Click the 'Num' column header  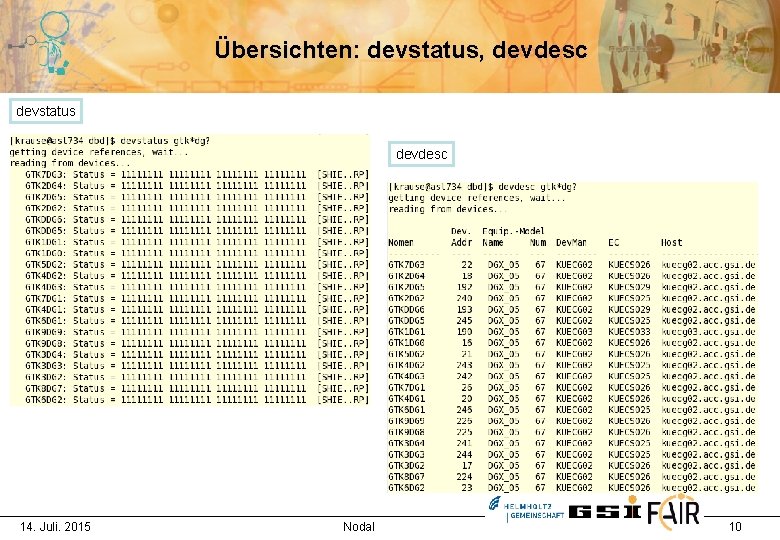(538, 243)
